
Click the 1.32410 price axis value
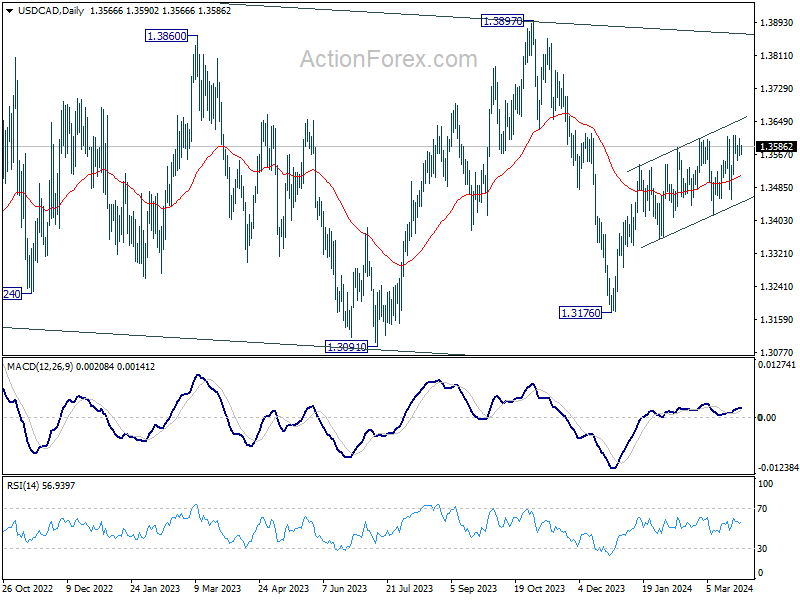776,286
